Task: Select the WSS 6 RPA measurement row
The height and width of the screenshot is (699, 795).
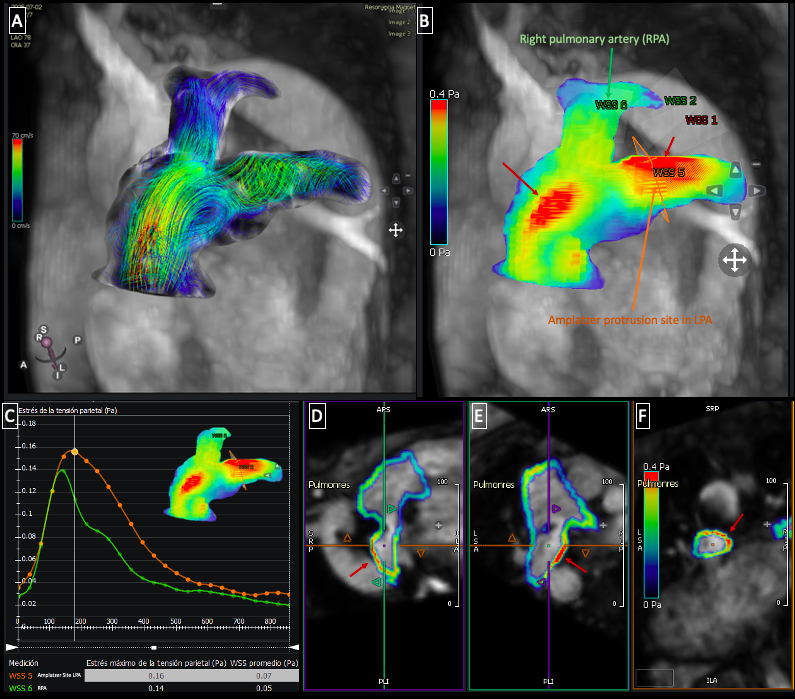Action: [x=150, y=689]
